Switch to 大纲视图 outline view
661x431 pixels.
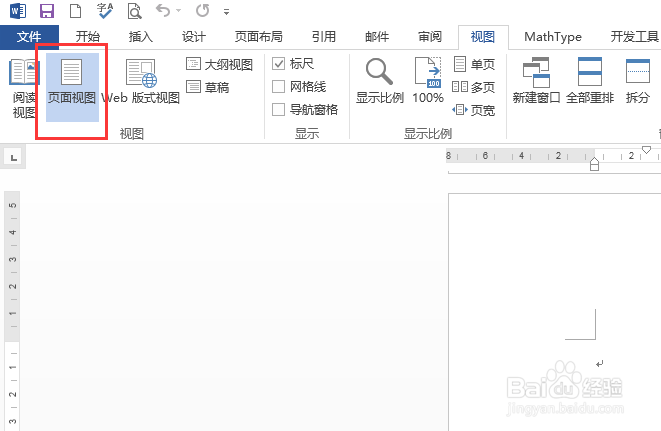(x=219, y=64)
